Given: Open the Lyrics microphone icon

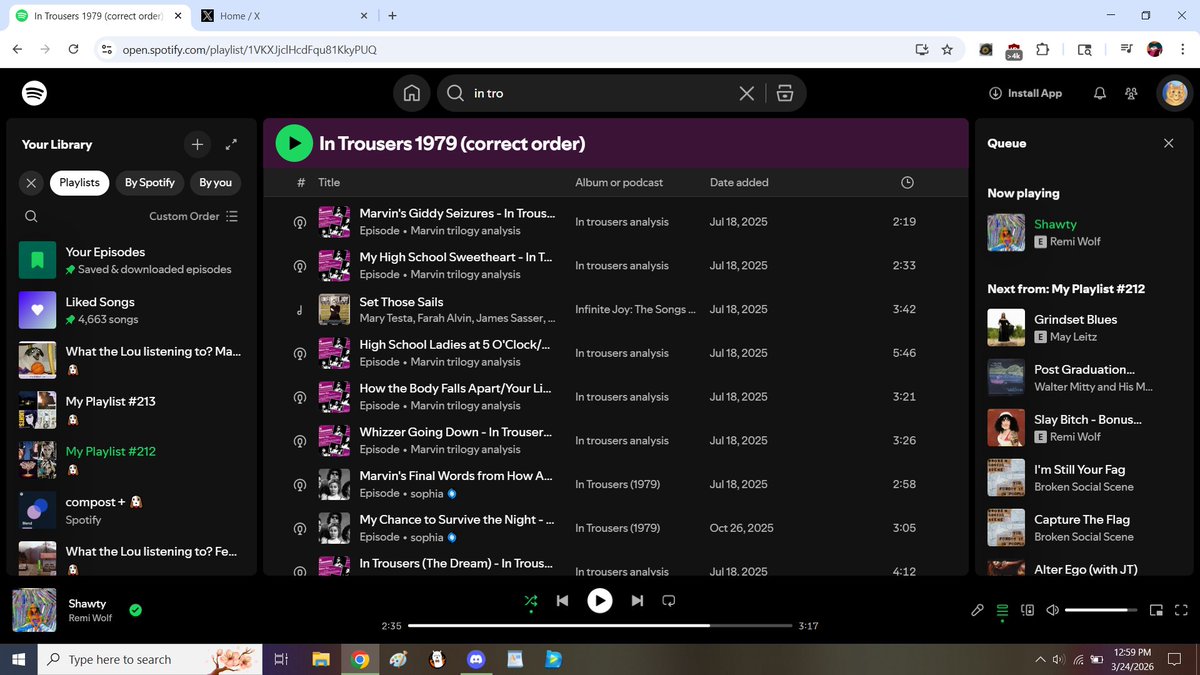Looking at the screenshot, I should pos(978,610).
